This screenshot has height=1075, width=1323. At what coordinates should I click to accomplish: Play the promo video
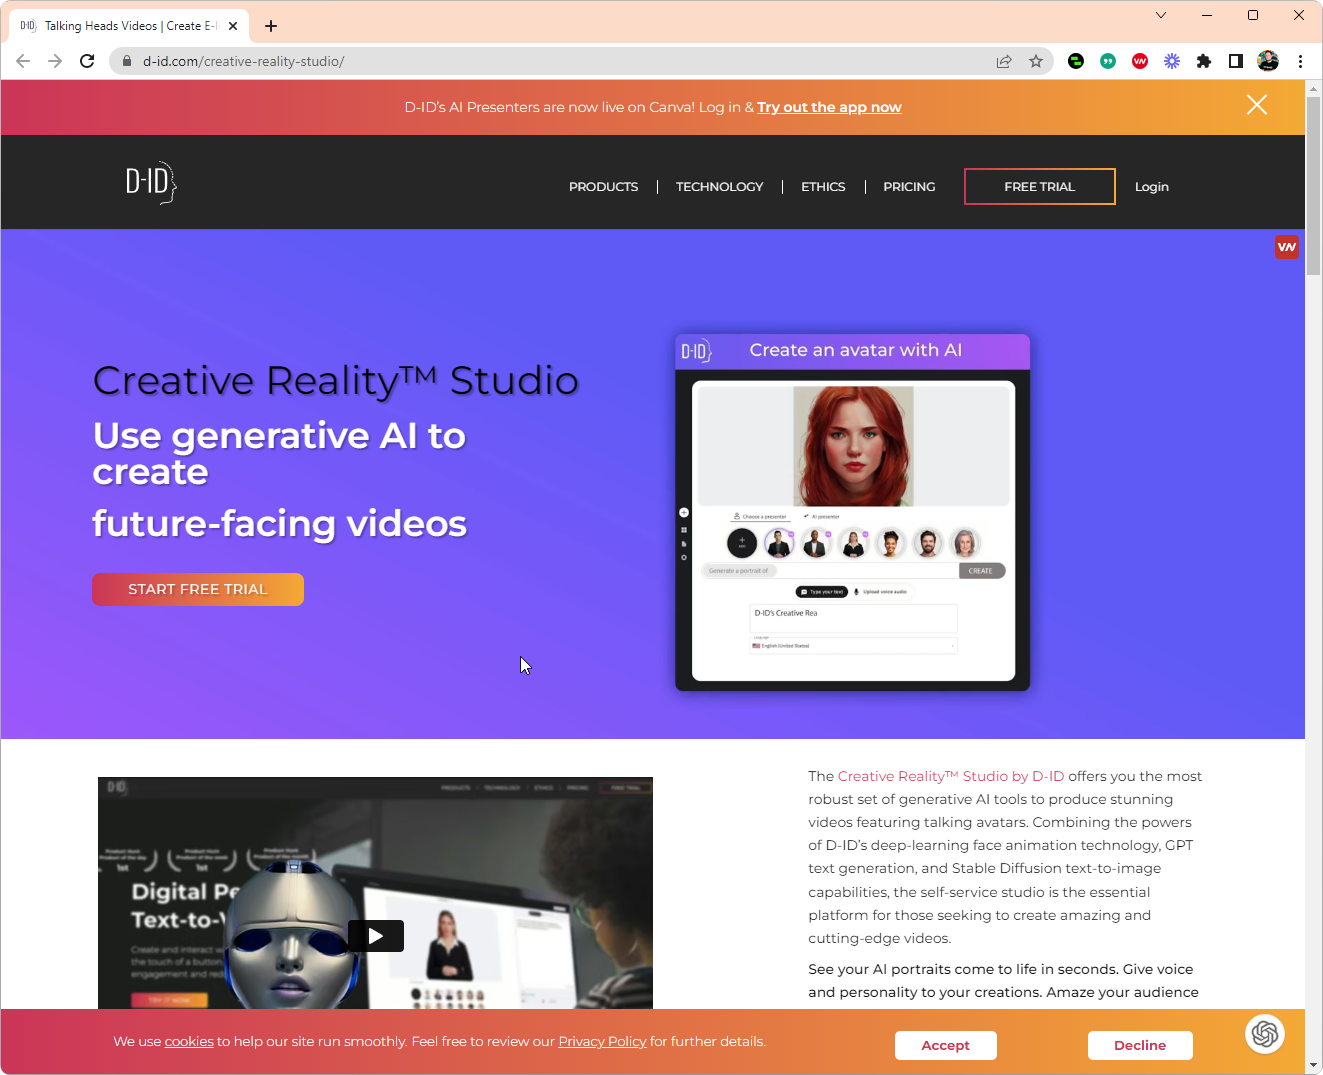376,936
